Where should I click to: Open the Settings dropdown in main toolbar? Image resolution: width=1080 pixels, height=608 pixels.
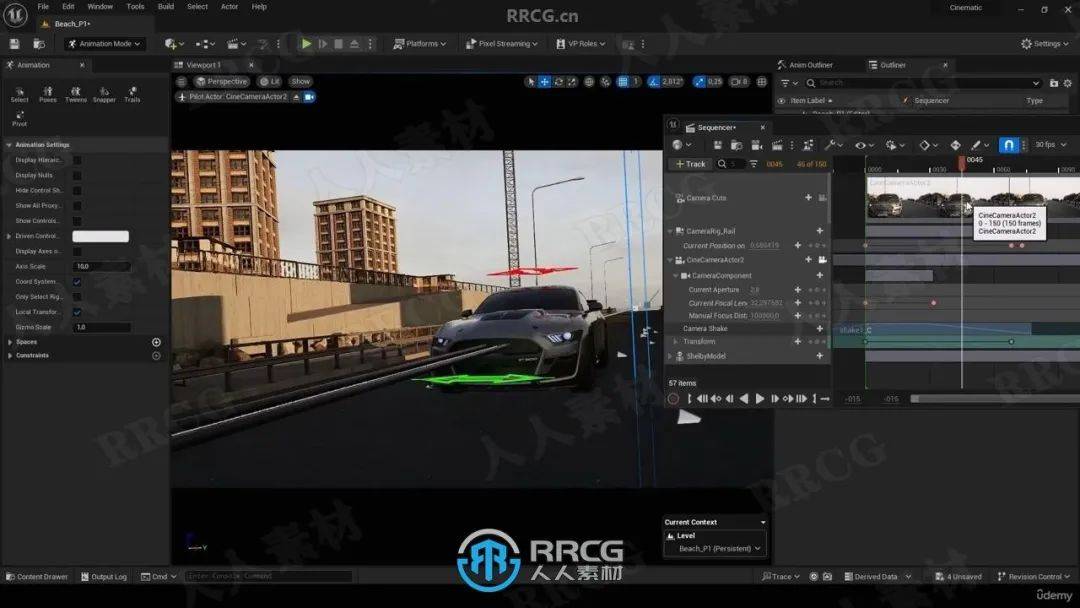pyautogui.click(x=1045, y=43)
